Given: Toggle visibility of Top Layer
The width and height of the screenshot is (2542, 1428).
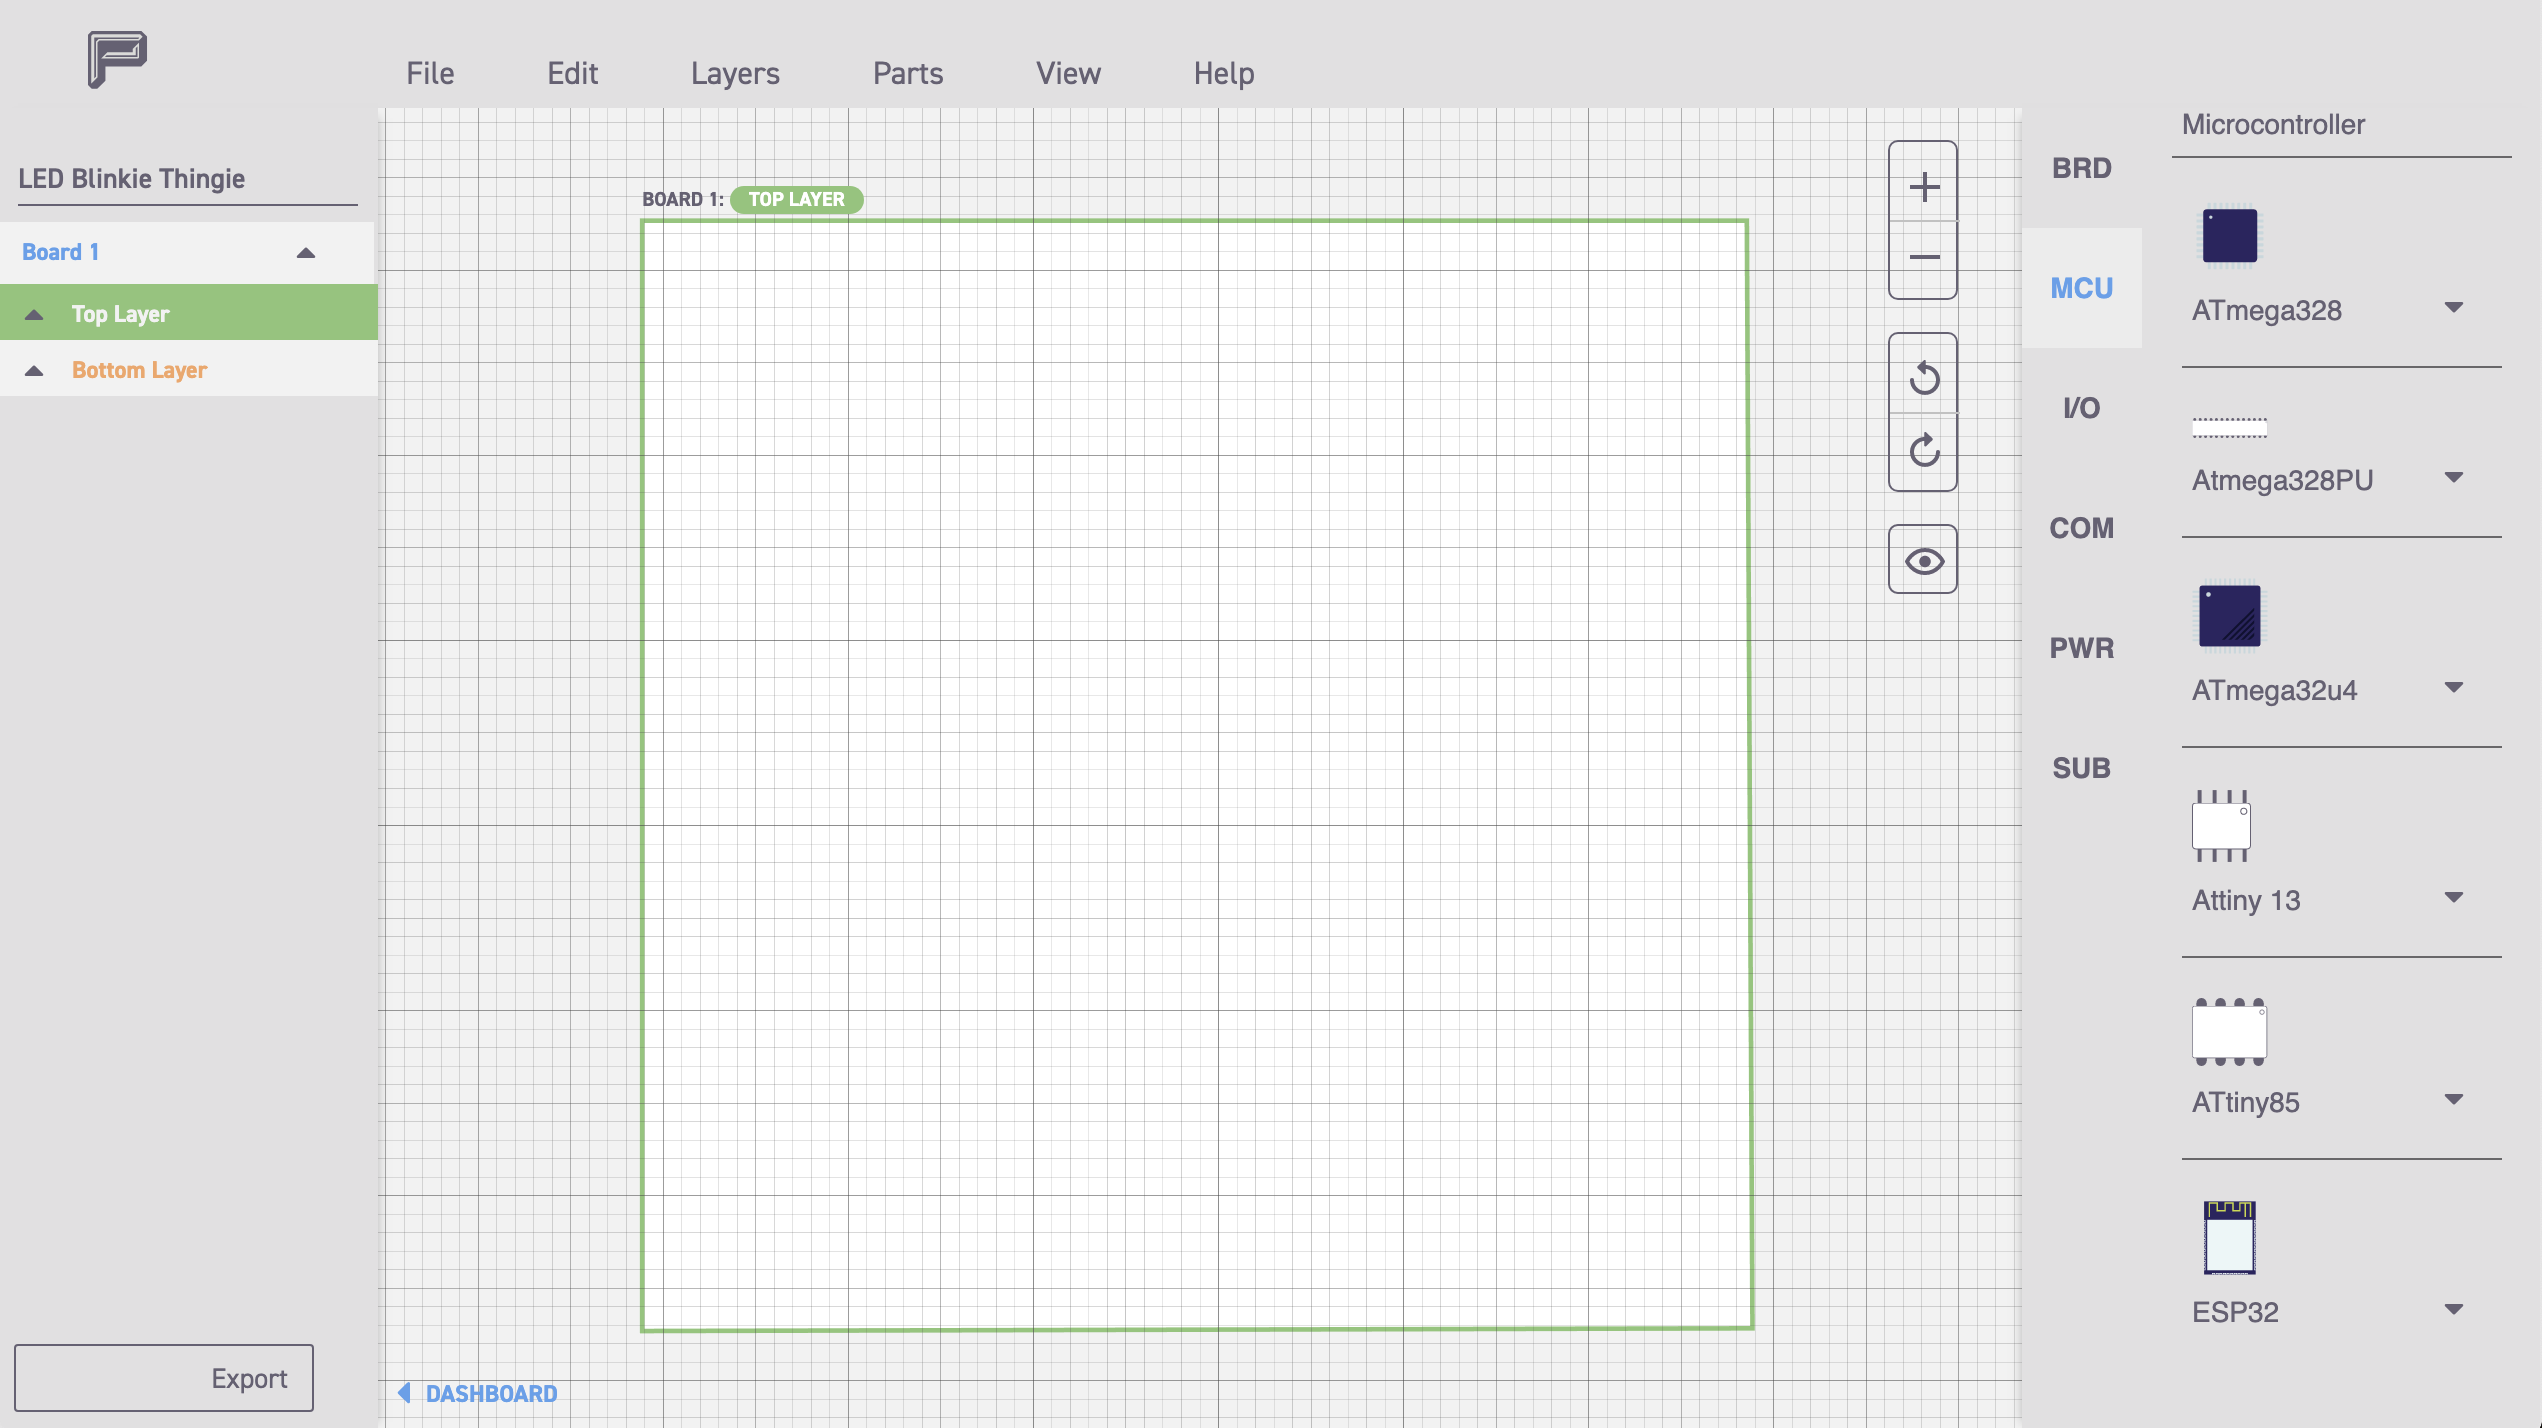Looking at the screenshot, I should (x=35, y=314).
